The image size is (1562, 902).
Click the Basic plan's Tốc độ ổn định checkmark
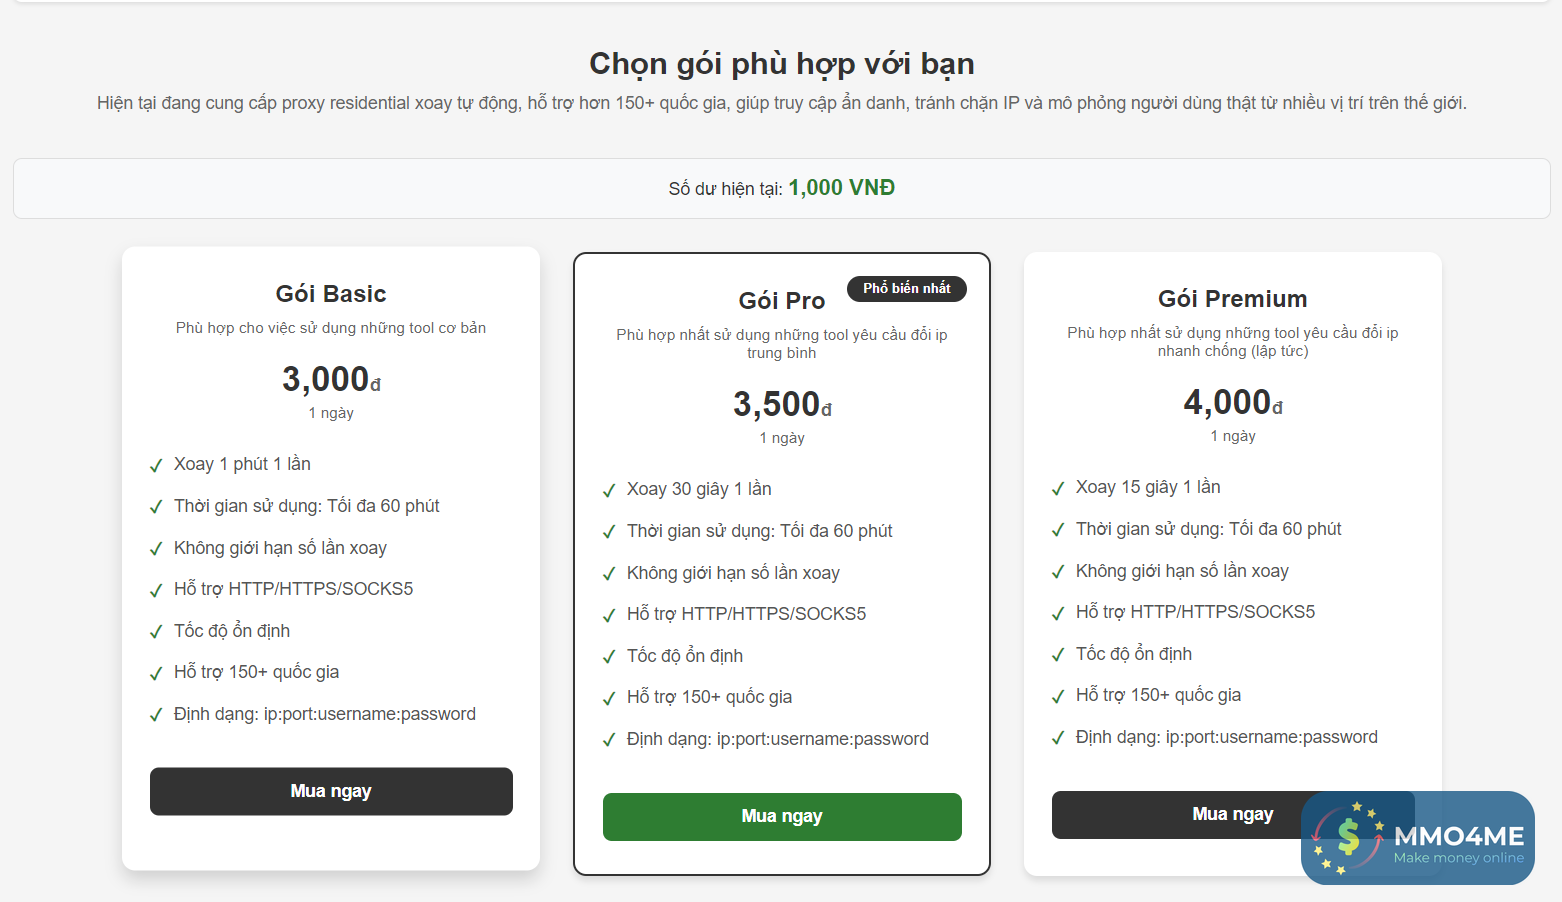pyautogui.click(x=156, y=632)
